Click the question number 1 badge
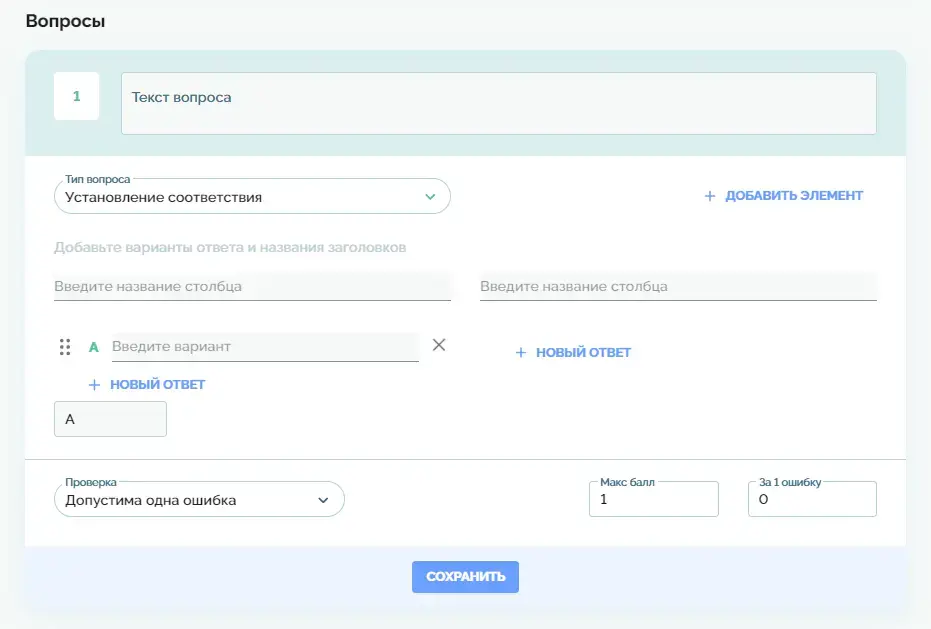 76,97
